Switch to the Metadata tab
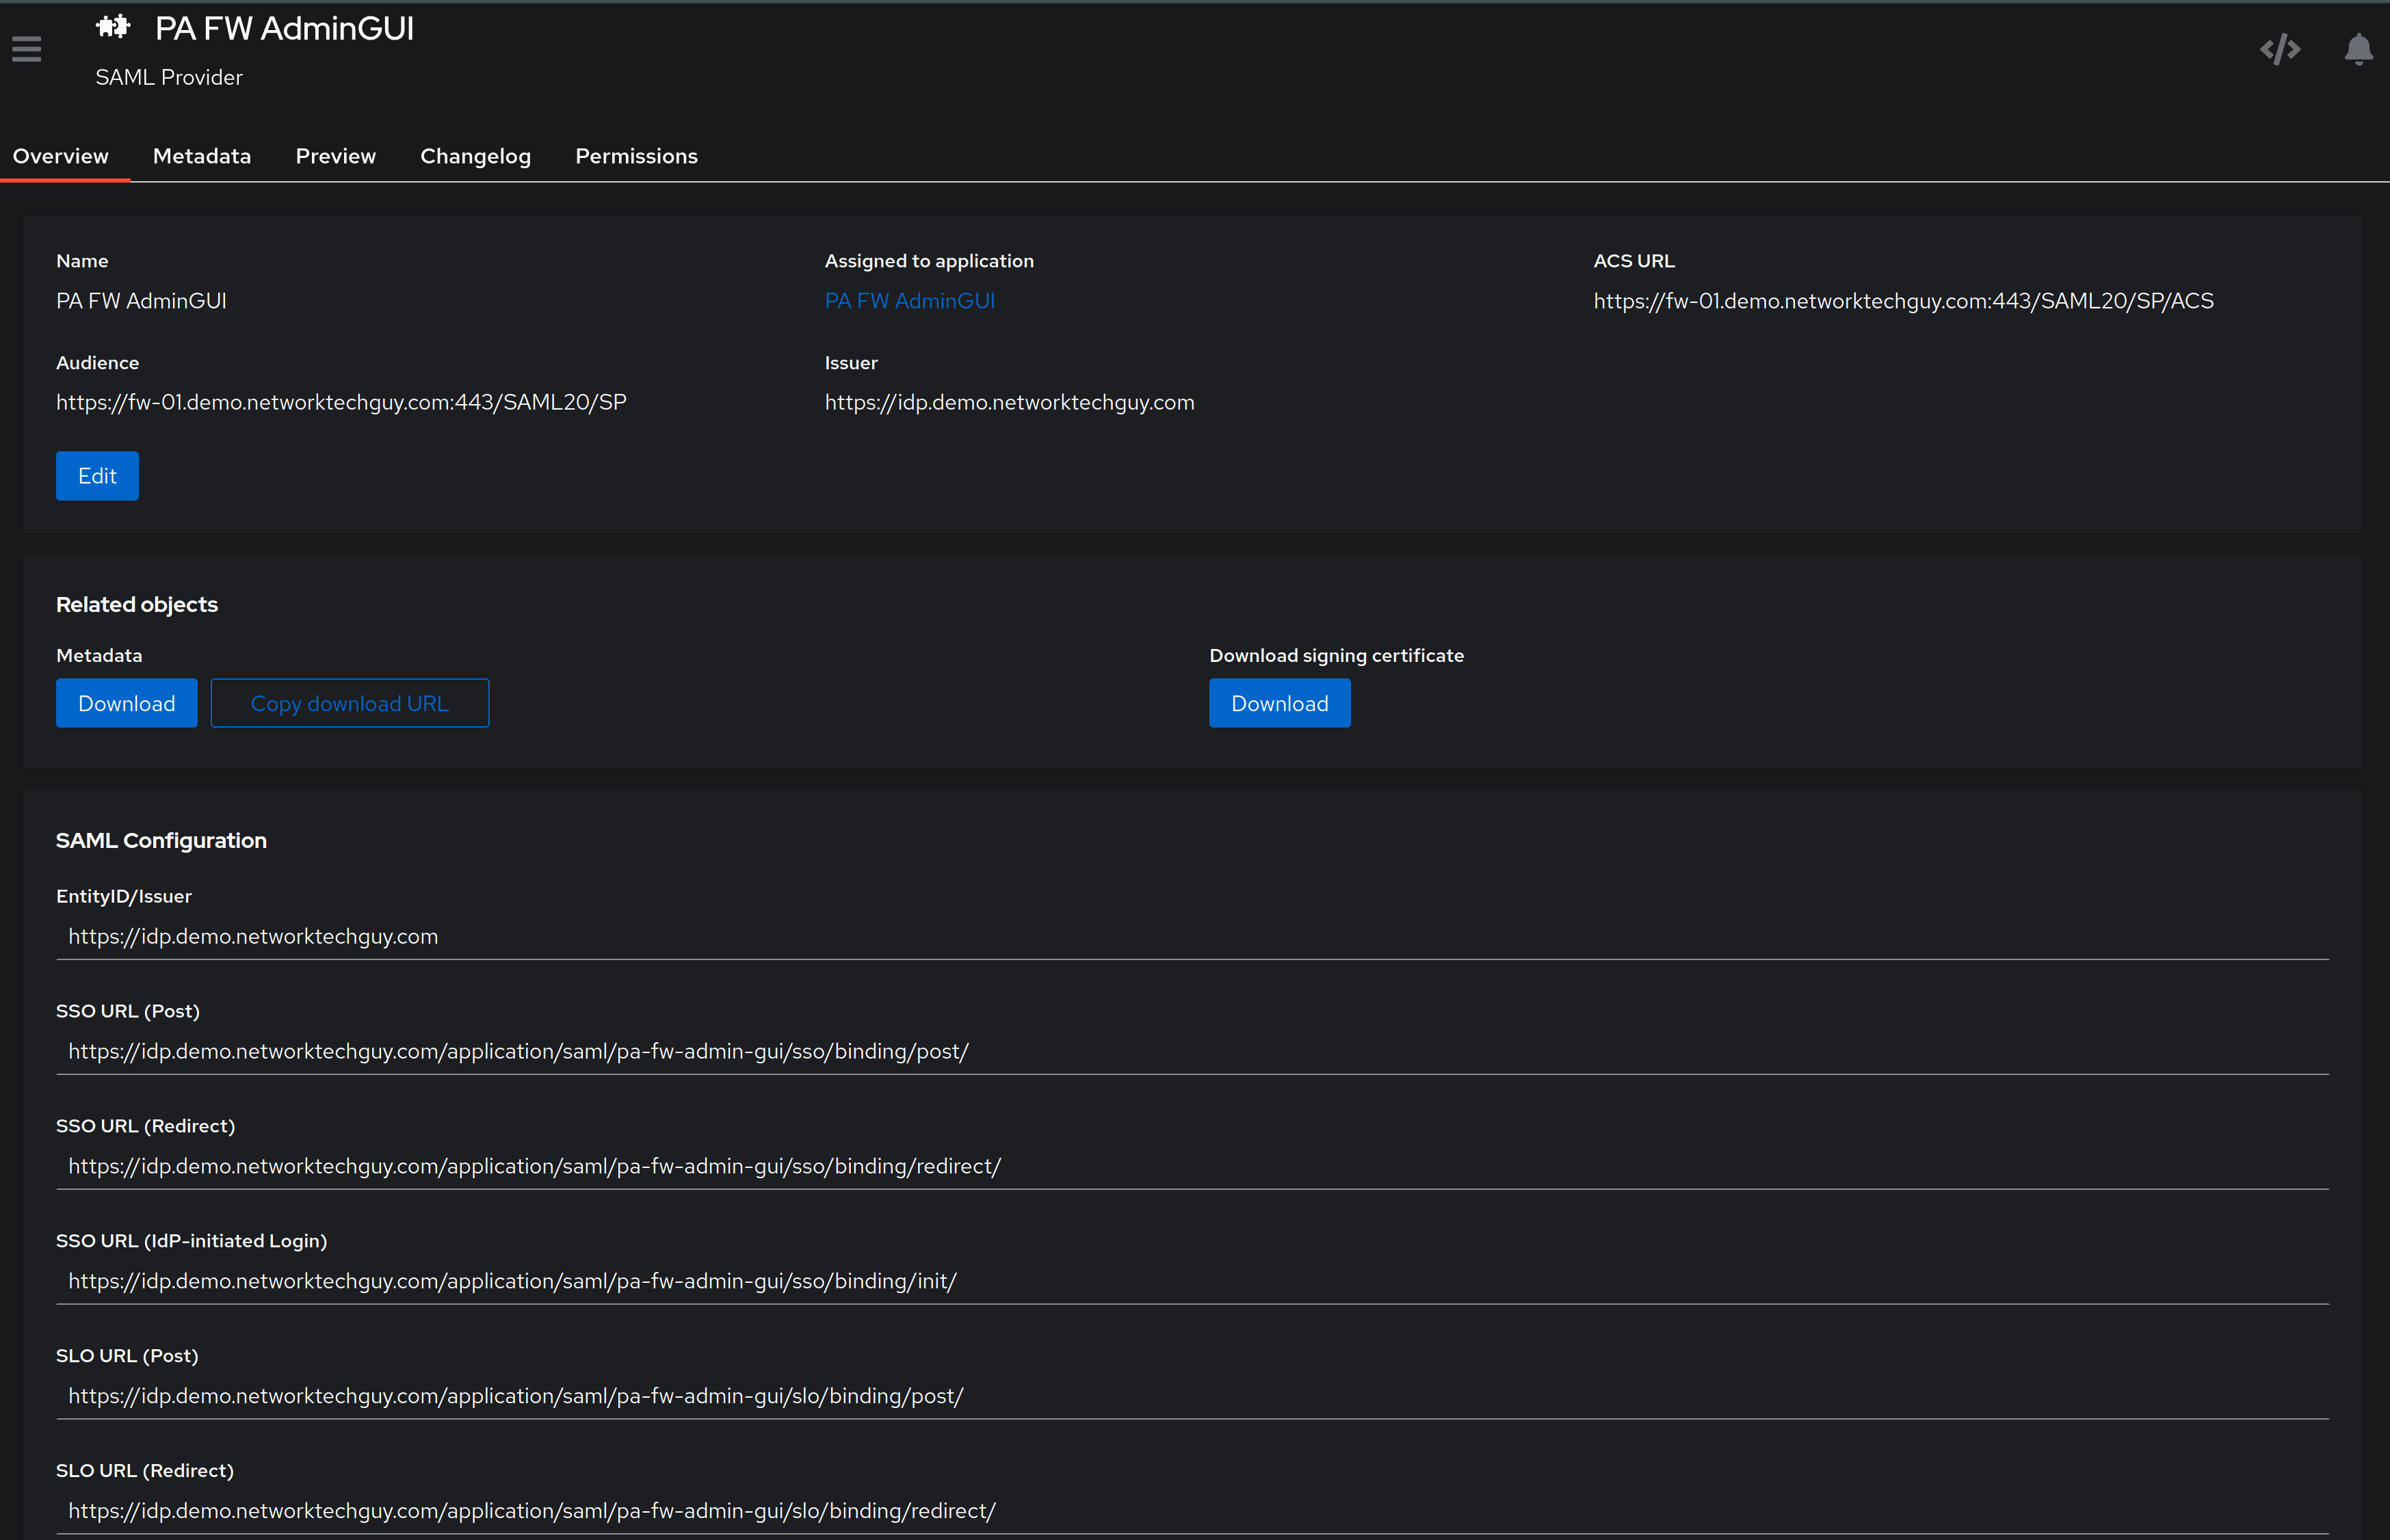 202,156
